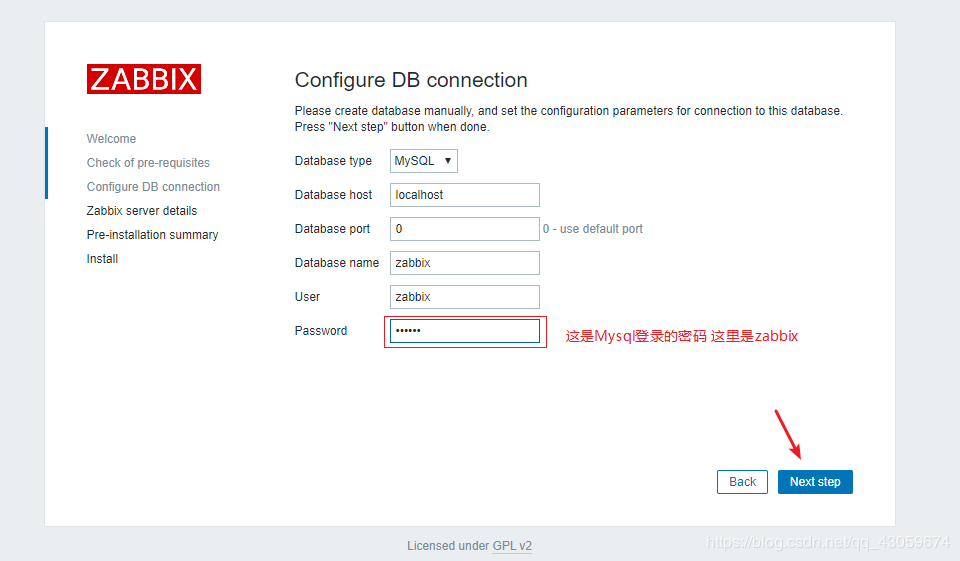Jump to Zabbix server details step
Image resolution: width=960 pixels, height=561 pixels.
point(142,211)
